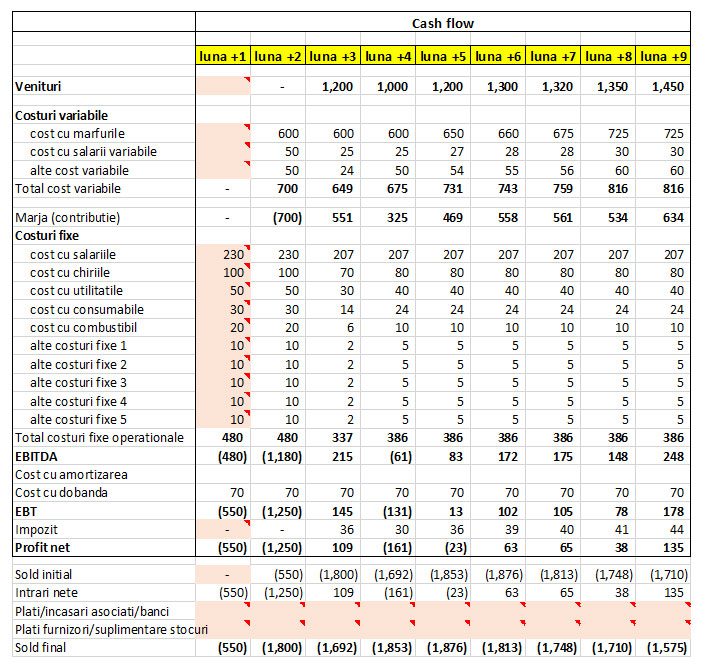705x666 pixels.
Task: Click the Profit net value for luna +6
Action: (498, 548)
